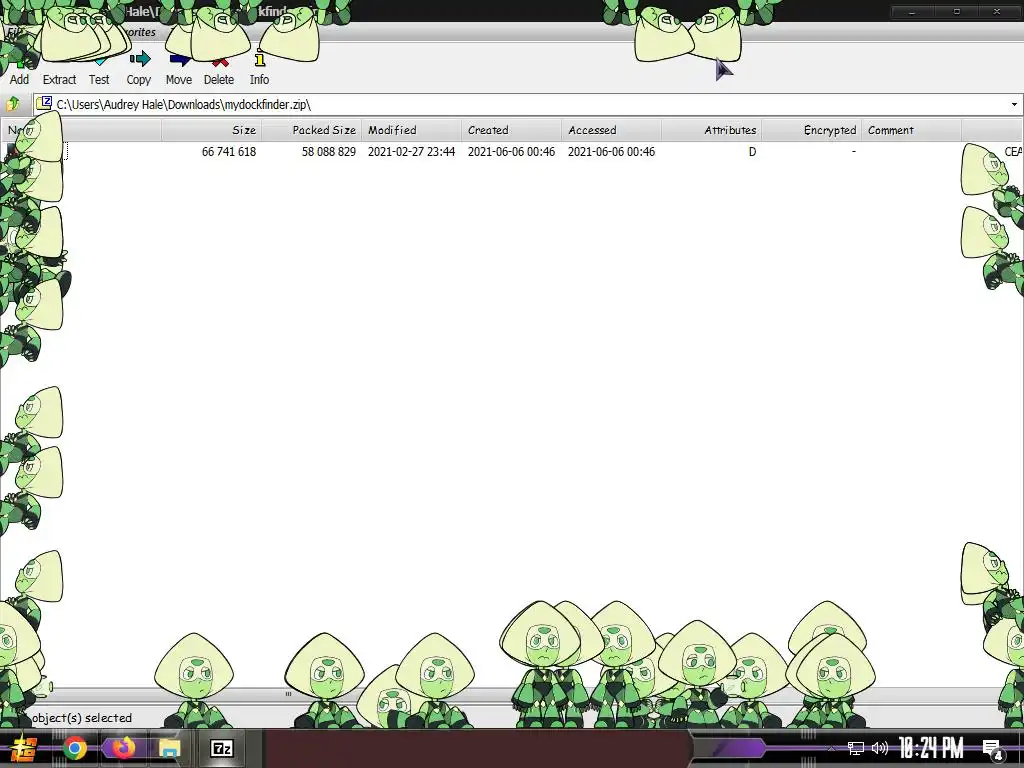This screenshot has width=1024, height=768.
Task: Click the Delete toolbar button
Action: click(219, 71)
